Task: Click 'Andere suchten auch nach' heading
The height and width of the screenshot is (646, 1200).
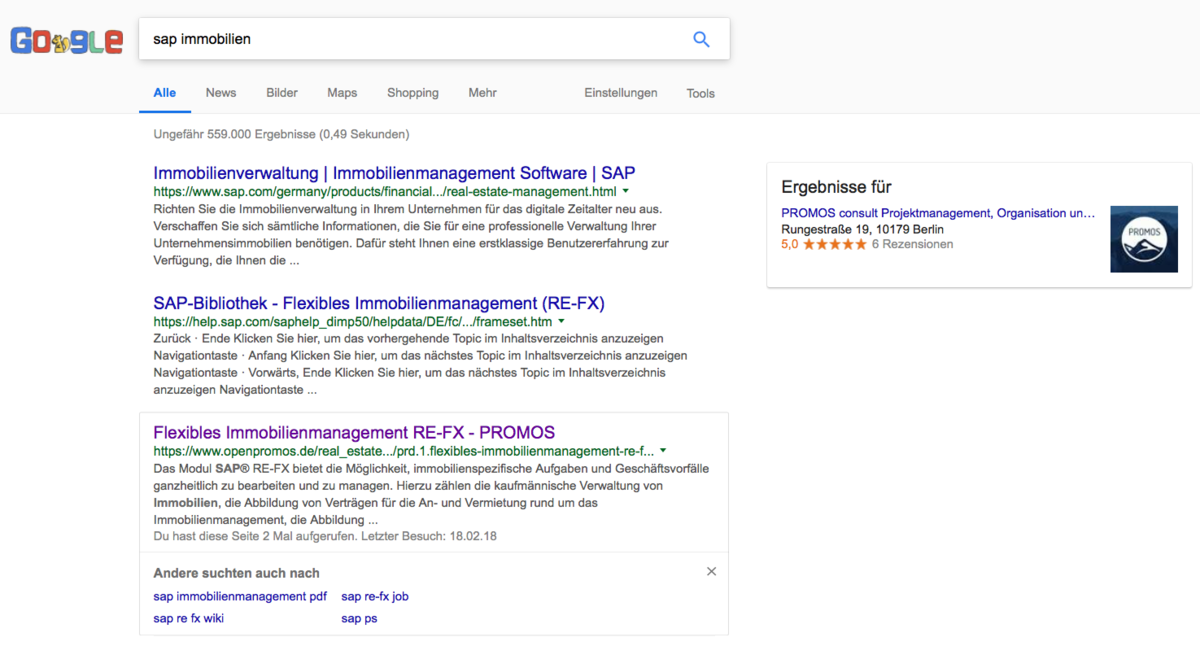Action: pos(236,573)
